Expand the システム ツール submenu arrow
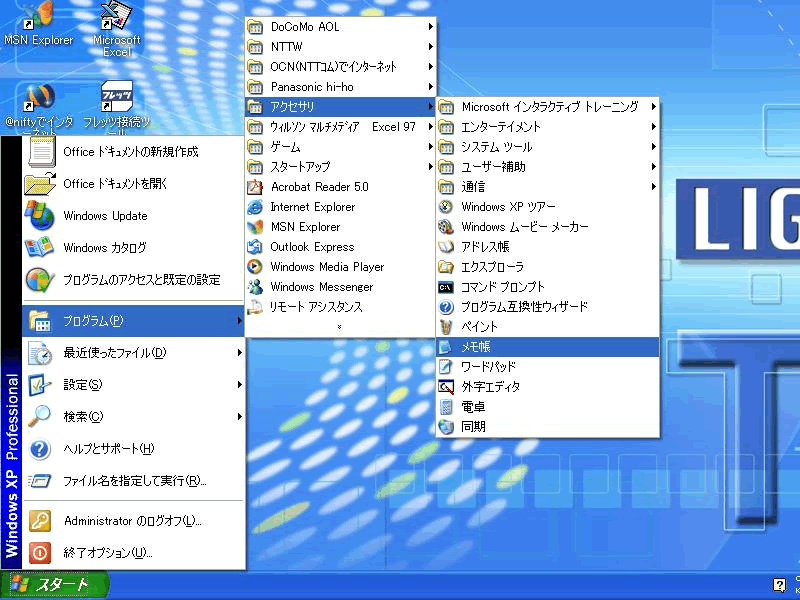The height and width of the screenshot is (600, 800). coord(654,147)
